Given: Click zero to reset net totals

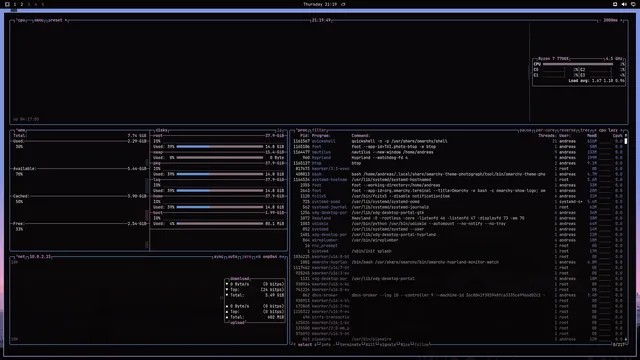Looking at the screenshot, I should coord(247,257).
